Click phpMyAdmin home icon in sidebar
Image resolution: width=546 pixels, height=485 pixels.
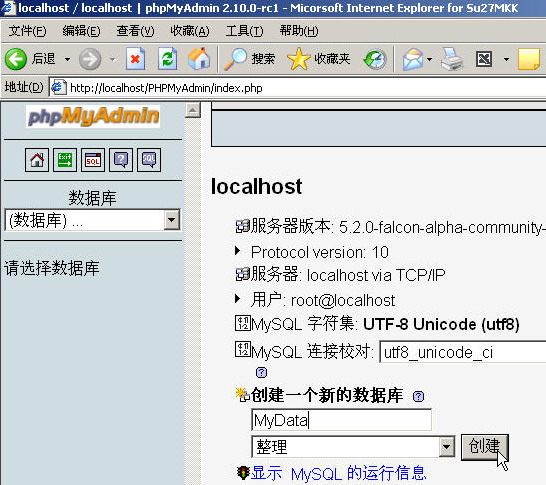(37, 160)
